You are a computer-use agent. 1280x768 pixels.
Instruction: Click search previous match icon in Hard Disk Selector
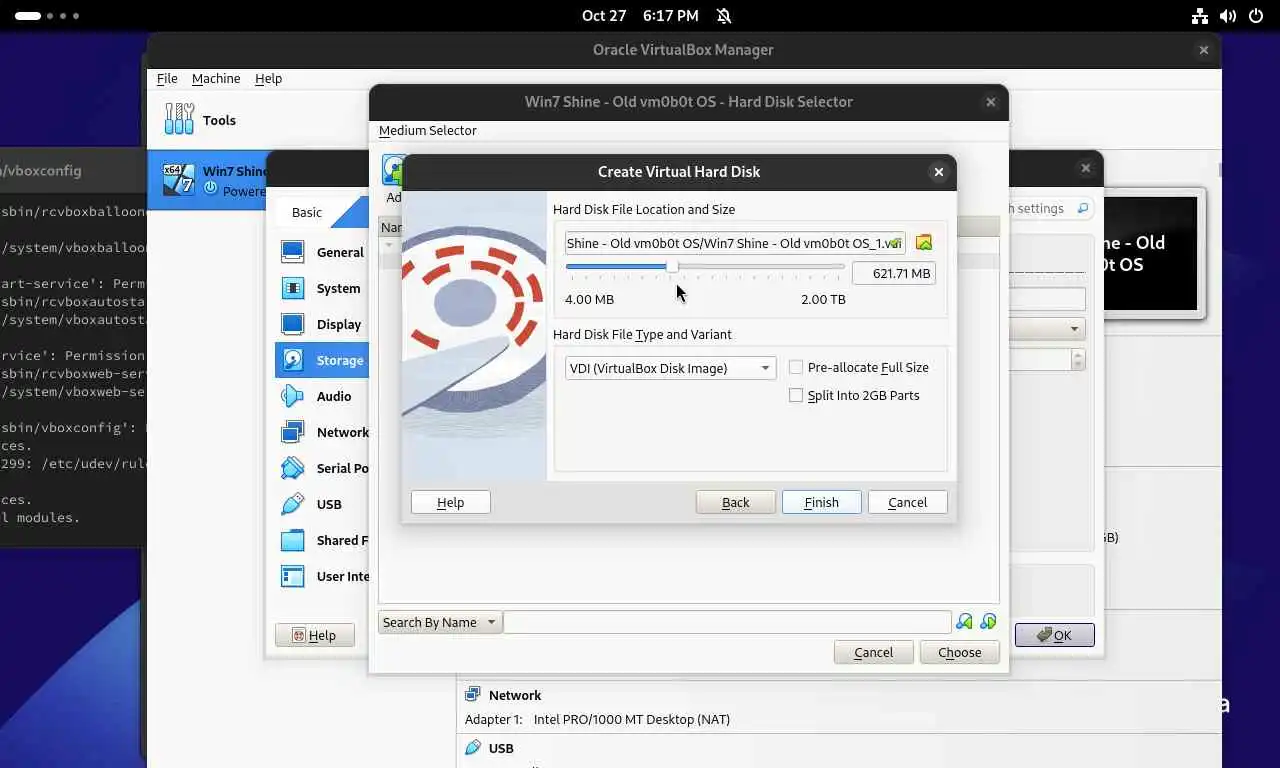(x=964, y=622)
